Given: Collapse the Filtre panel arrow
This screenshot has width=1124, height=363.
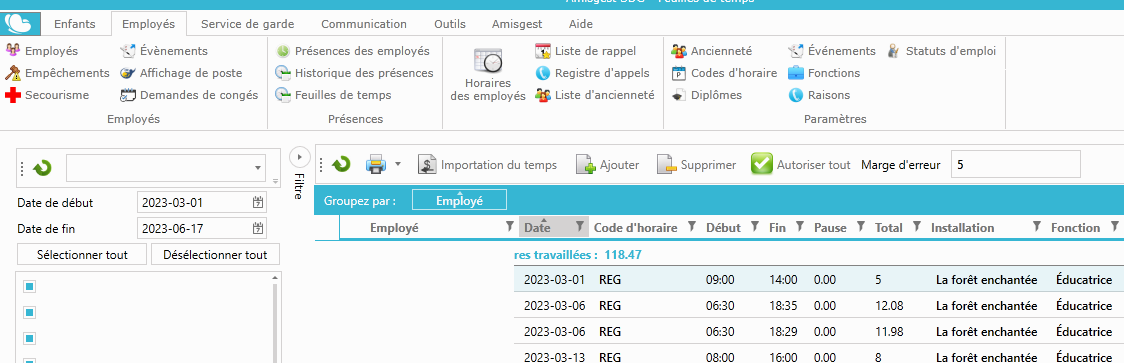Looking at the screenshot, I should click(299, 156).
